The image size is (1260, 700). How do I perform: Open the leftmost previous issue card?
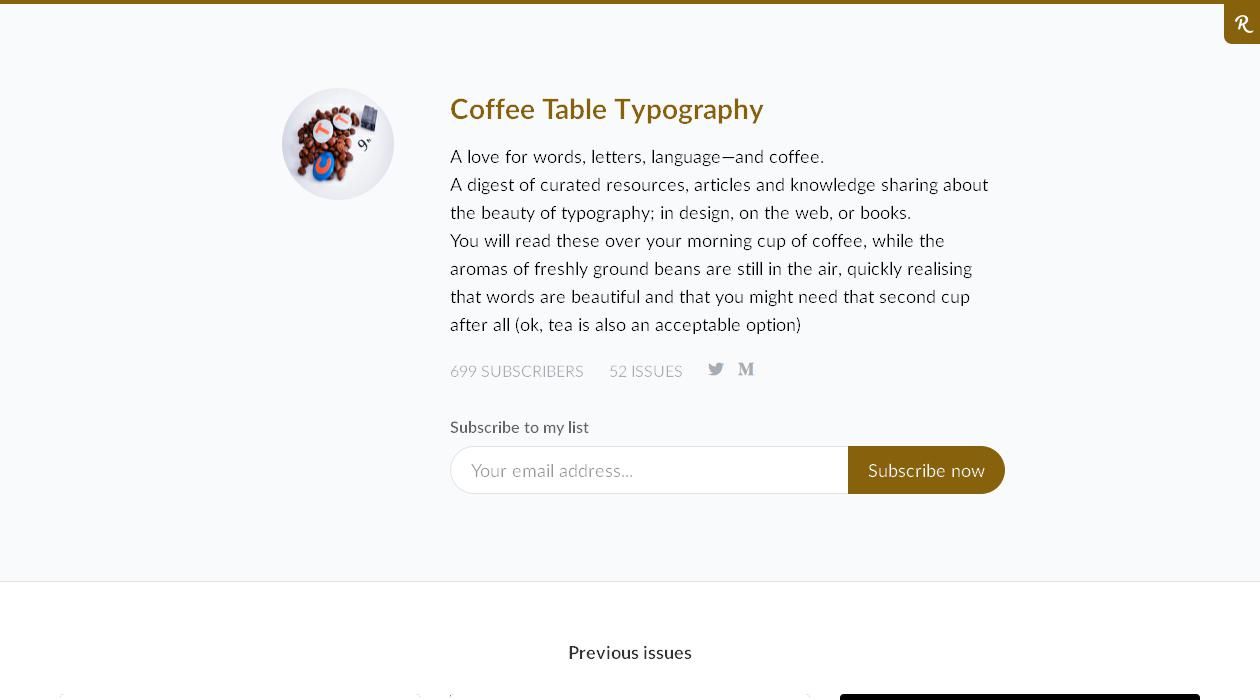[240, 696]
